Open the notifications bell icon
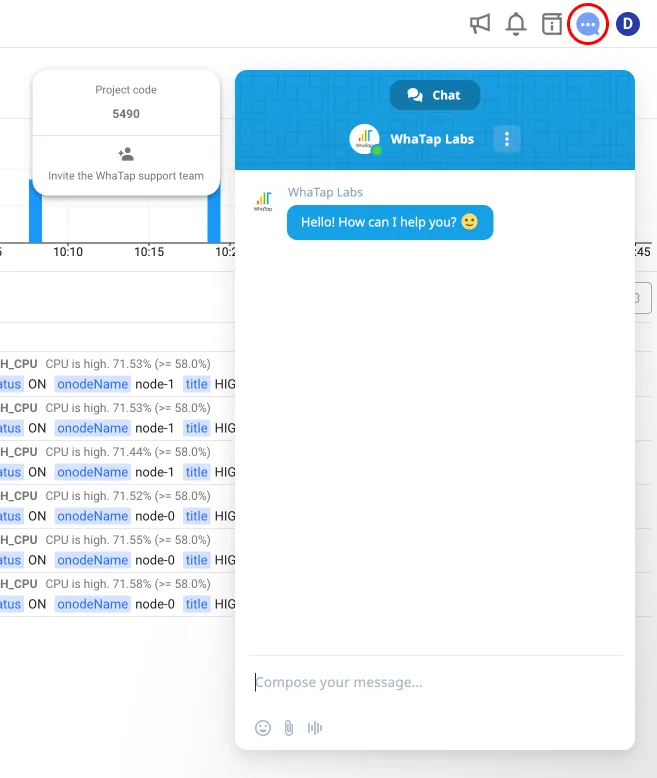Screen dimensions: 657x778 (516, 24)
